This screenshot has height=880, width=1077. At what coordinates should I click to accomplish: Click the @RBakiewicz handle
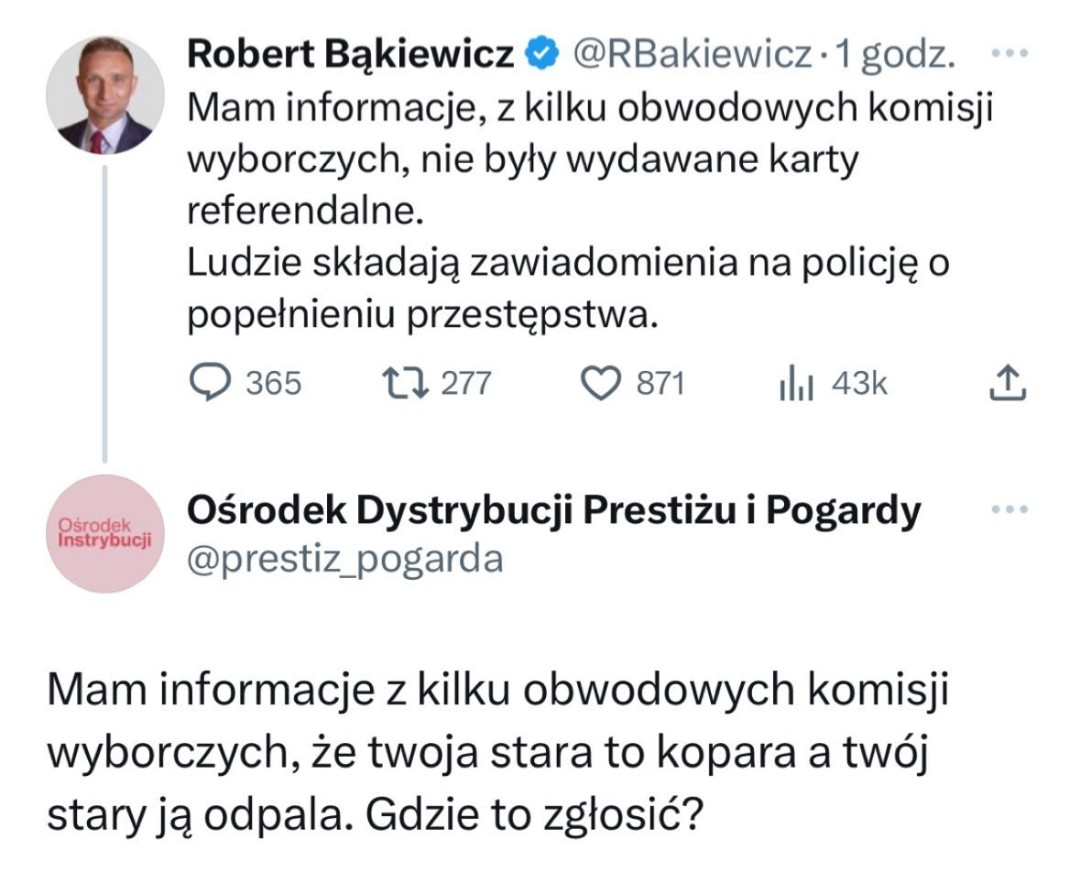(x=692, y=57)
